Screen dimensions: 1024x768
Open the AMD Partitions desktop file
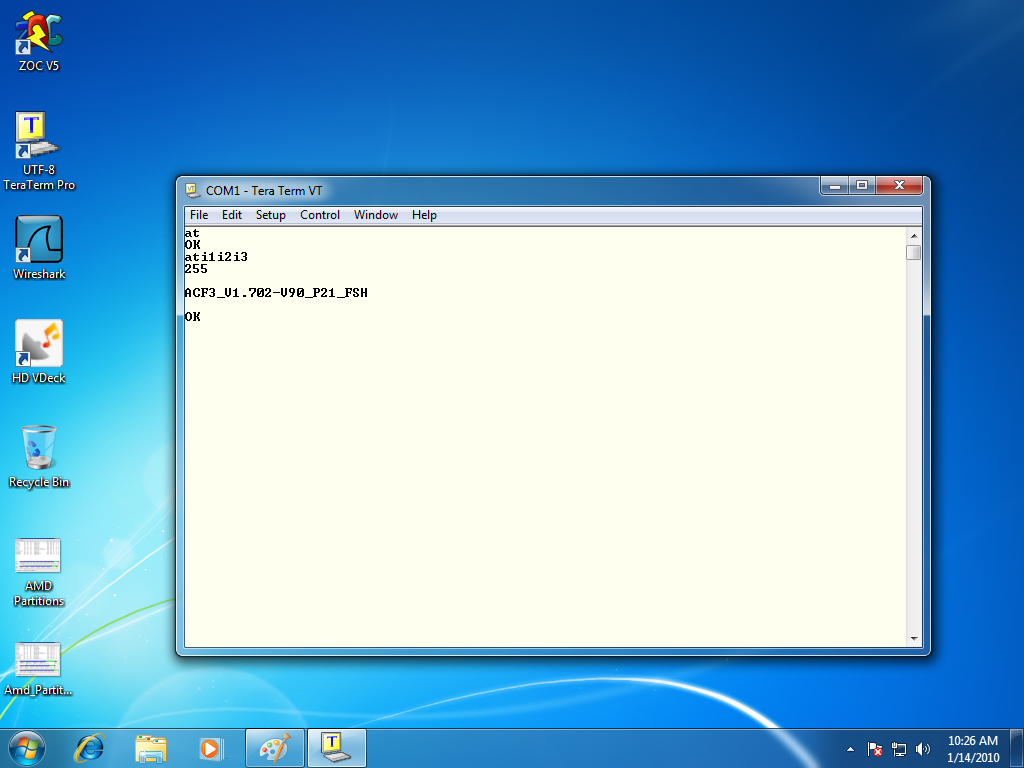tap(39, 557)
